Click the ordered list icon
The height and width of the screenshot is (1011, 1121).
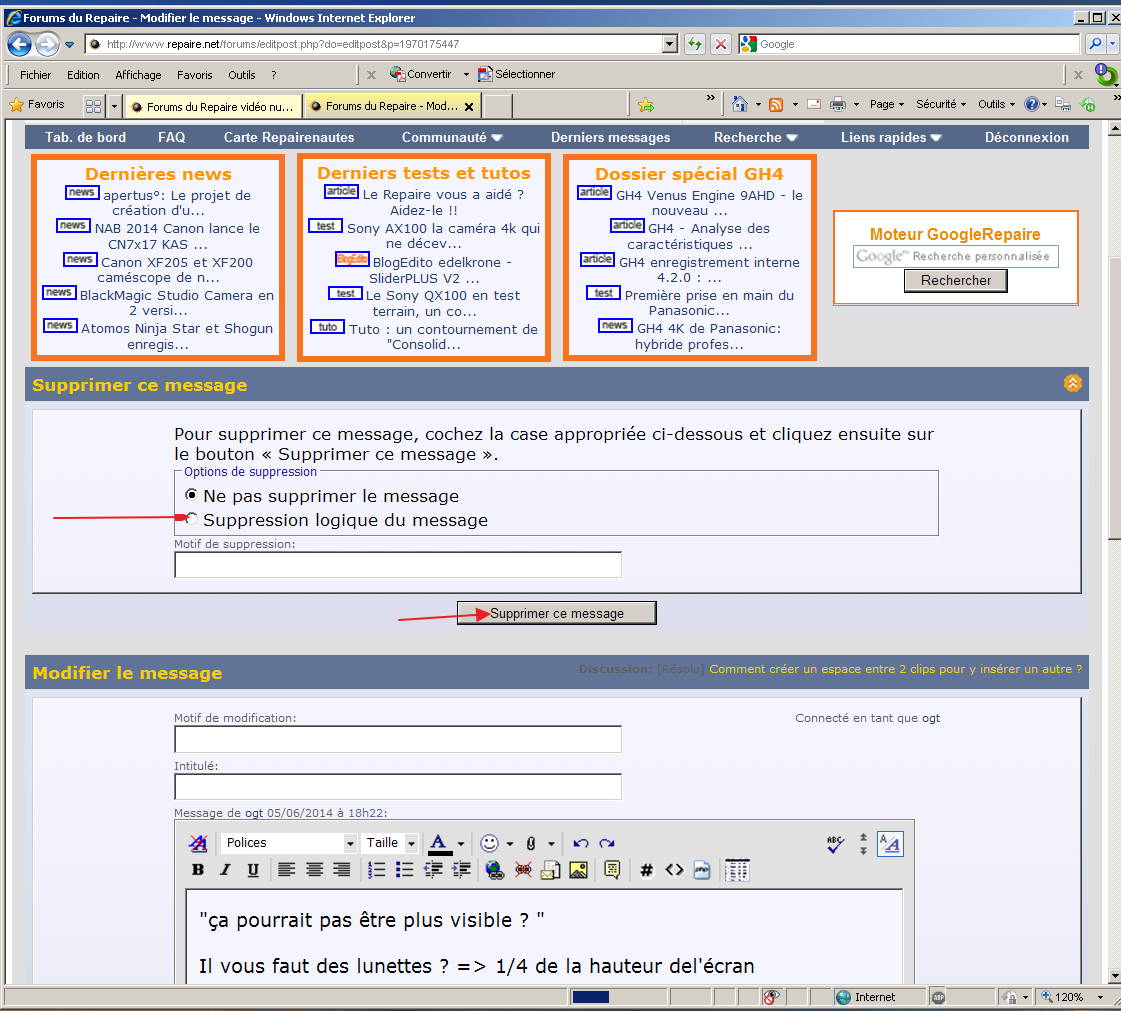click(377, 870)
